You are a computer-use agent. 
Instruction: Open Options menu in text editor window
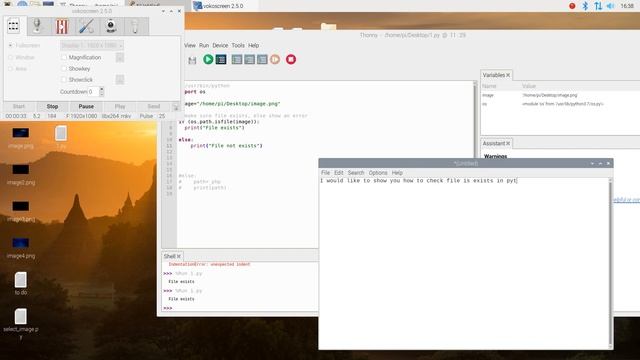[378, 173]
